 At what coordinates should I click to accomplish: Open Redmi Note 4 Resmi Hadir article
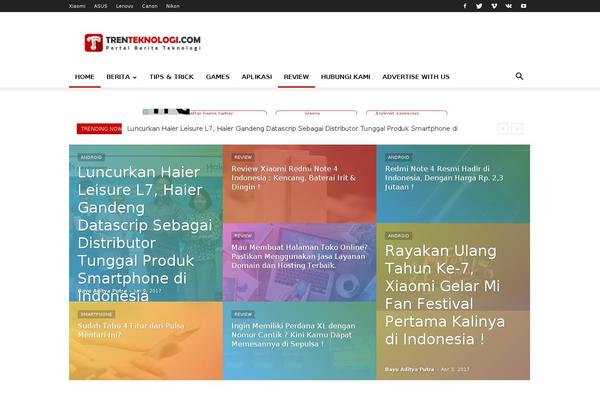point(444,178)
